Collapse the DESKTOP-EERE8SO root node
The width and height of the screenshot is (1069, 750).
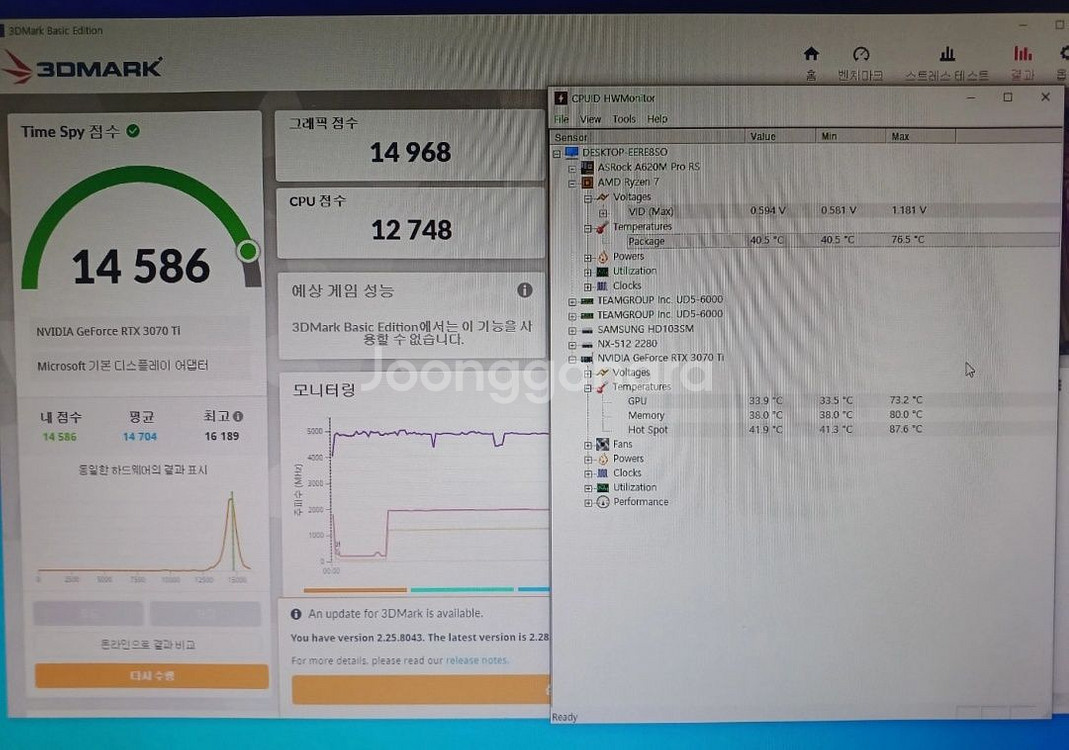tap(556, 153)
